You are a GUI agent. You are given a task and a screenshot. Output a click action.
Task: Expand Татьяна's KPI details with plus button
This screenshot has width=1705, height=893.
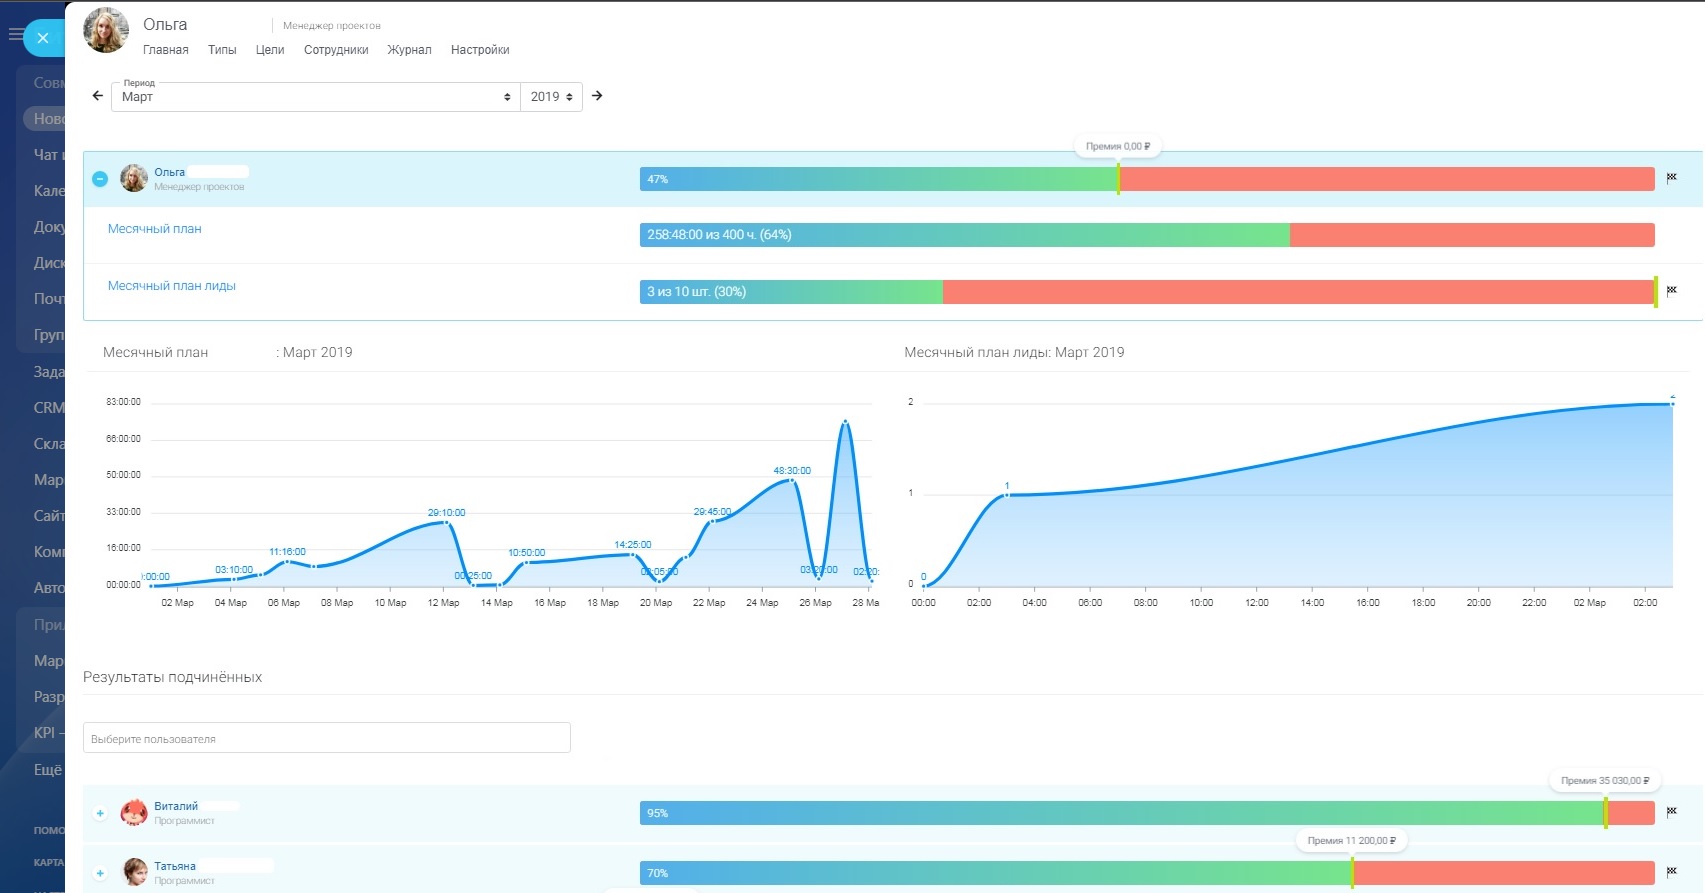coord(100,873)
